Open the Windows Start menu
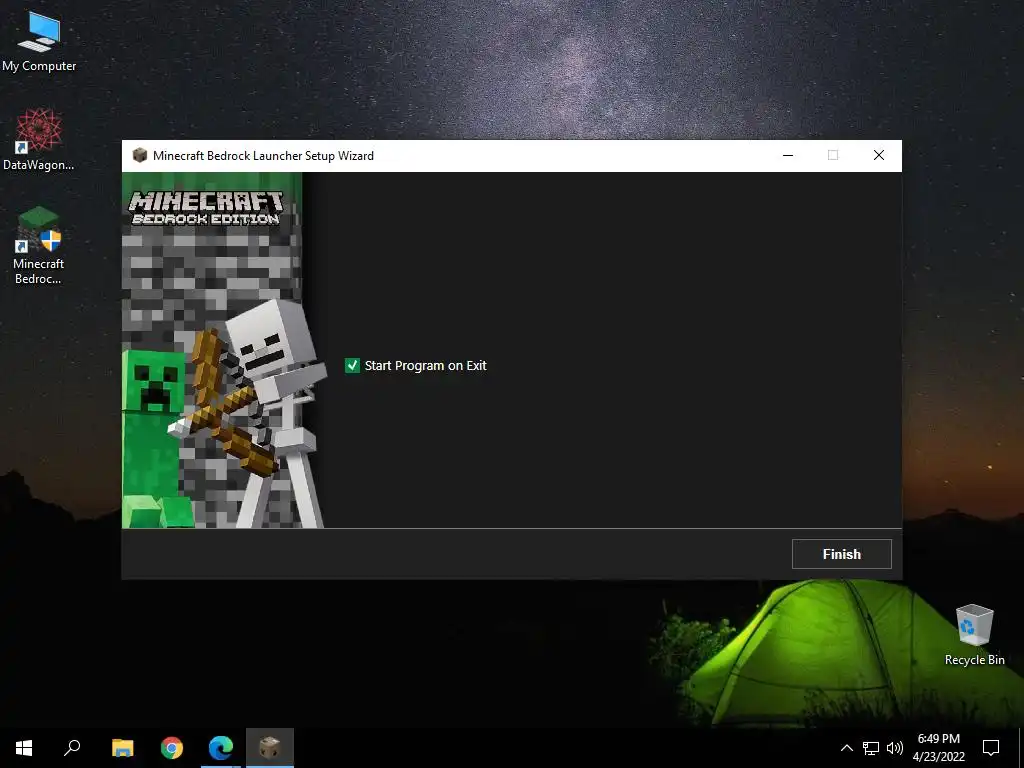The image size is (1024, 768). pyautogui.click(x=24, y=748)
